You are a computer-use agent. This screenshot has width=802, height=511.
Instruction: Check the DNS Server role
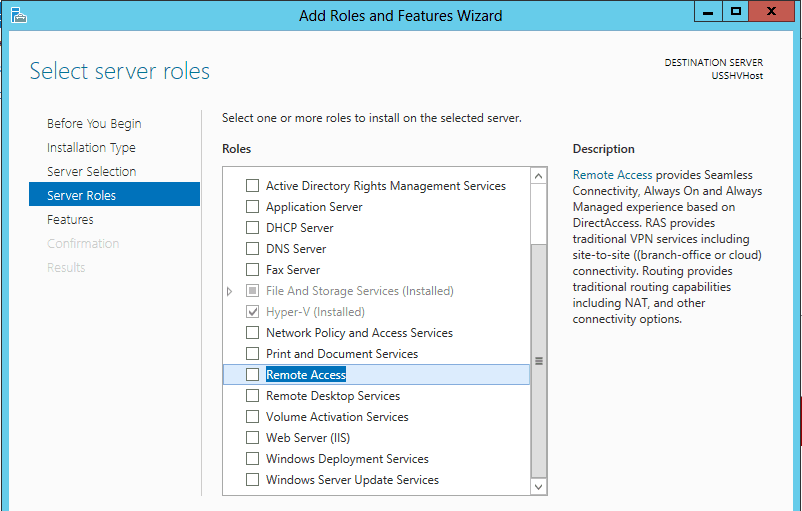tap(252, 249)
